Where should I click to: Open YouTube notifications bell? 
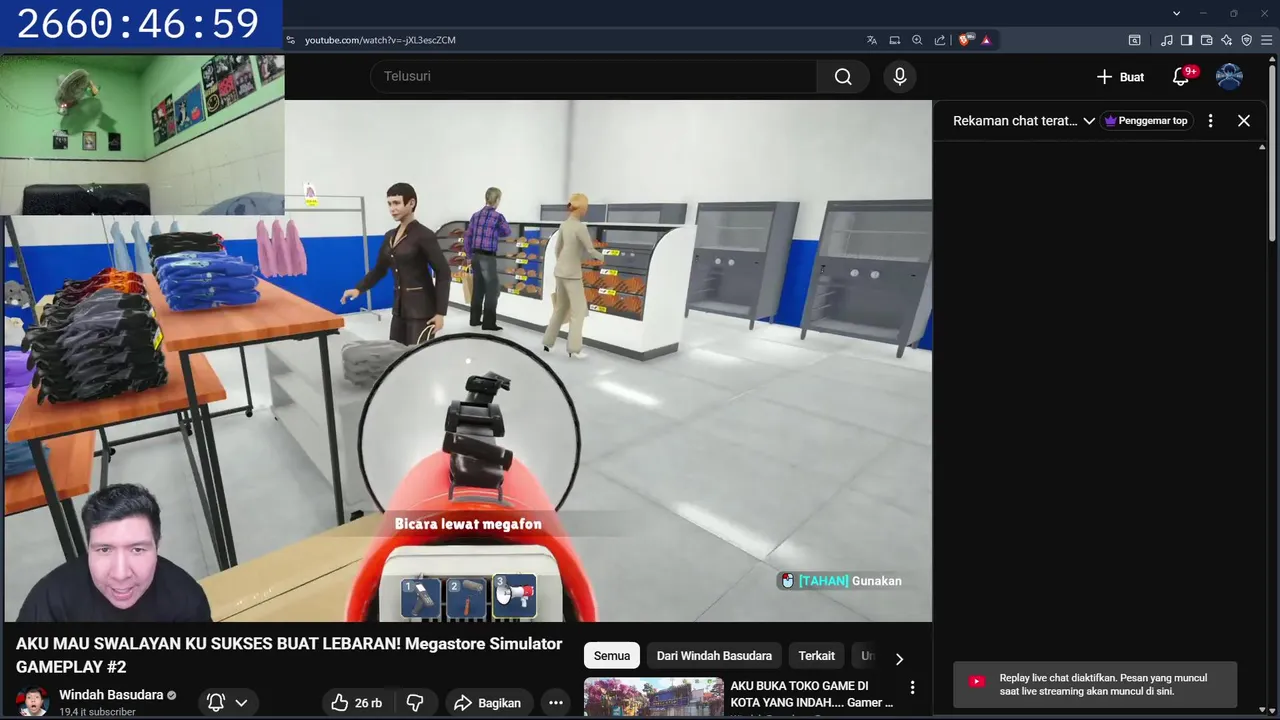point(1181,77)
